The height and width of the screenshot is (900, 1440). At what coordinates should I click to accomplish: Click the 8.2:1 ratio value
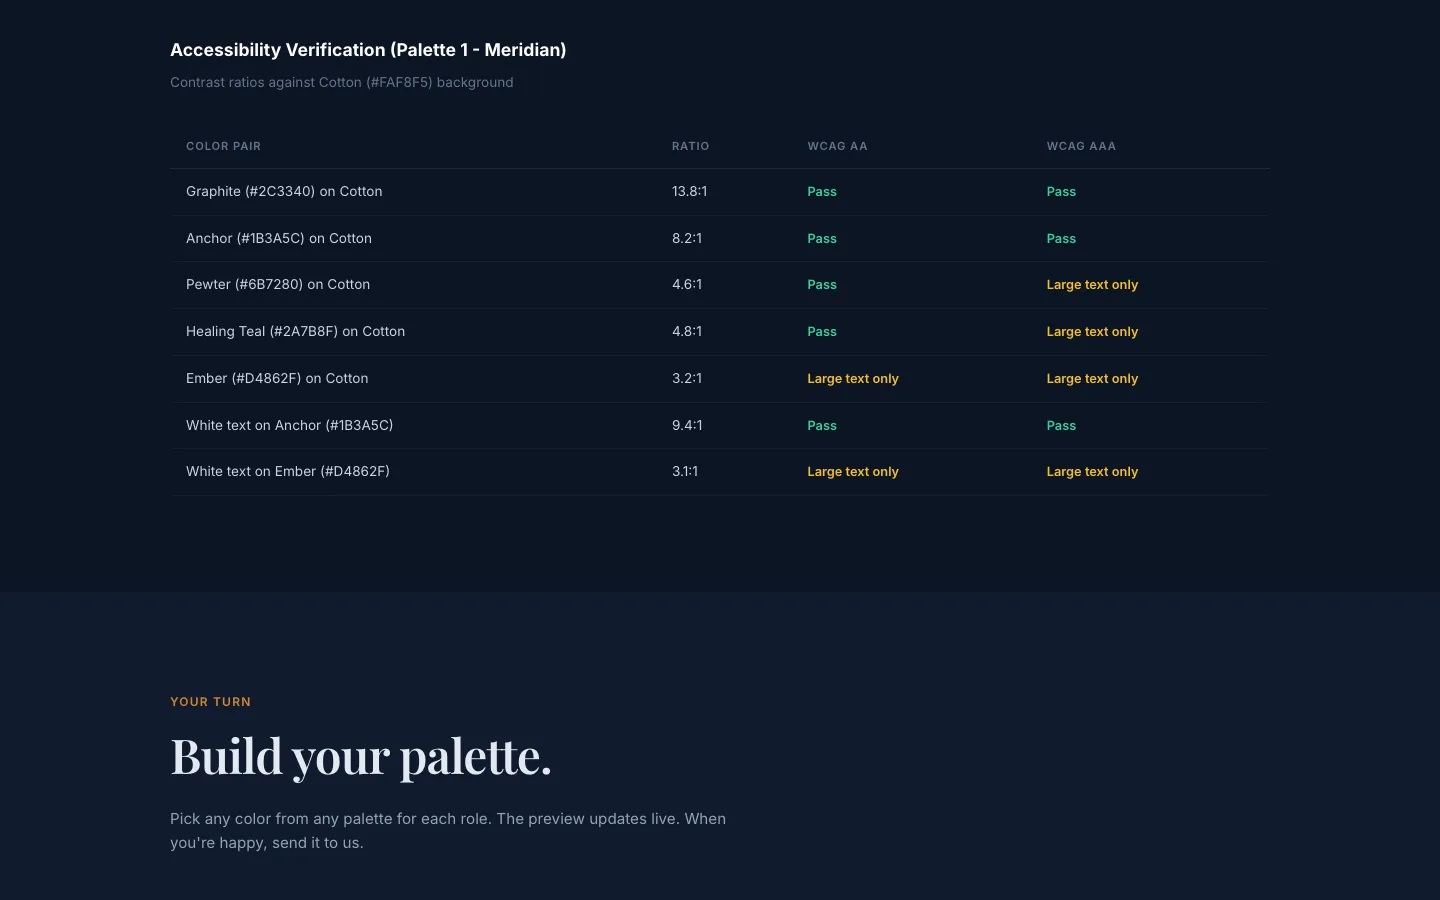pyautogui.click(x=687, y=238)
